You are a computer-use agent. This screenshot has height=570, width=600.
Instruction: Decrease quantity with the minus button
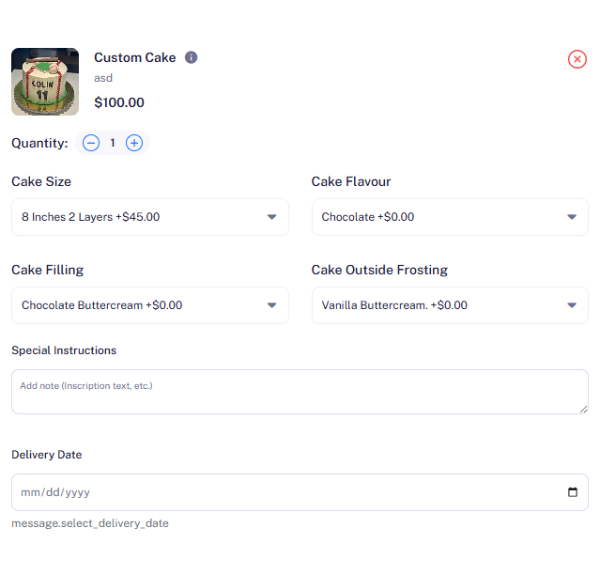coord(91,143)
